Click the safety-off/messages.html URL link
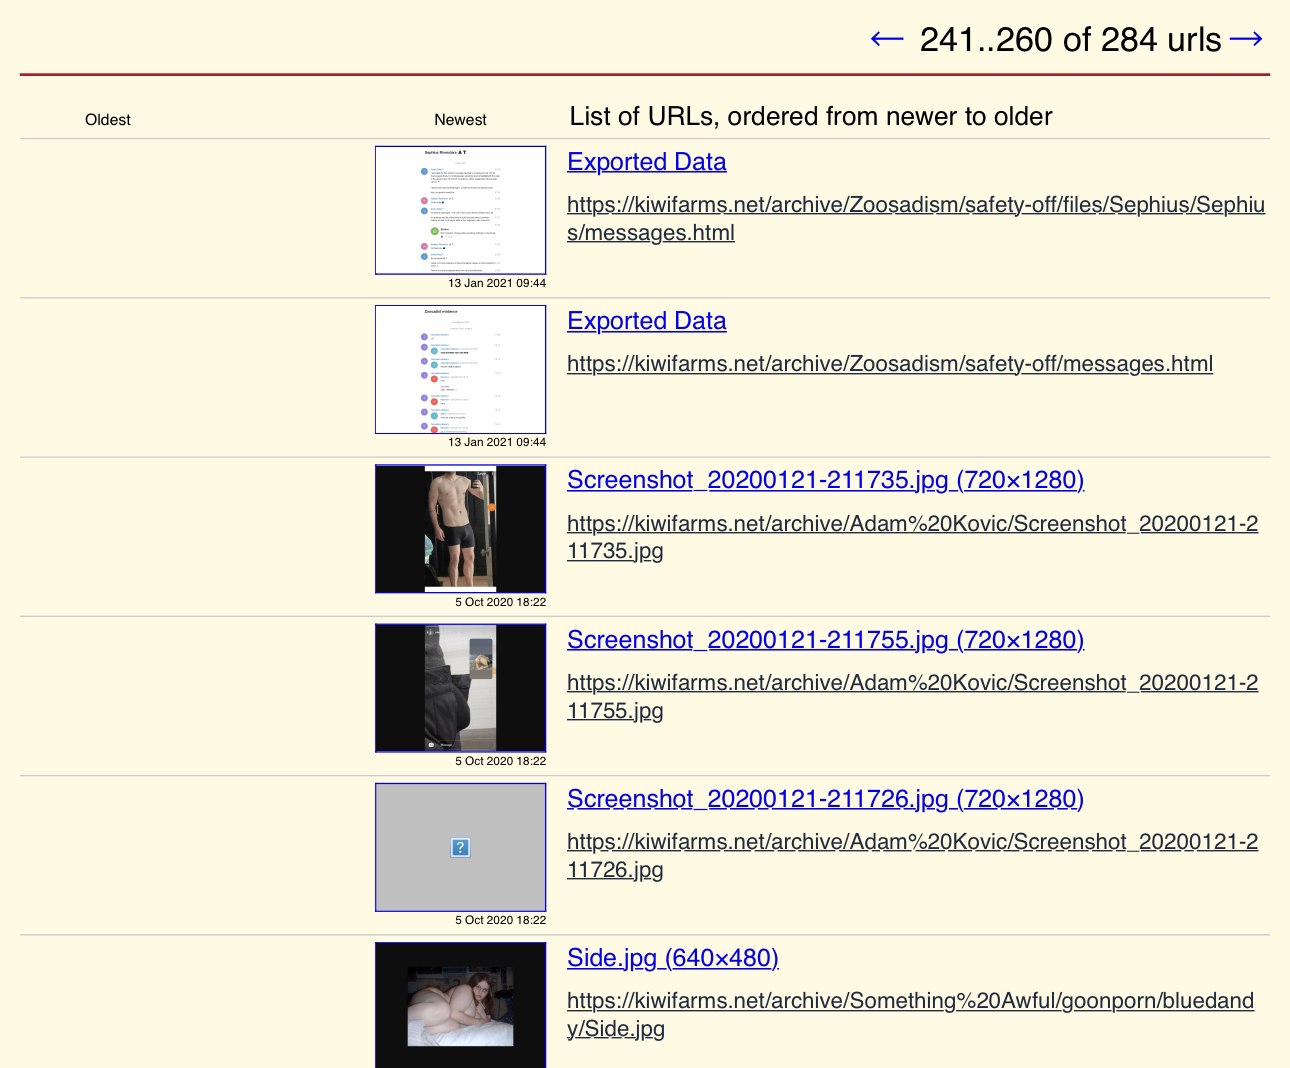 coord(889,364)
